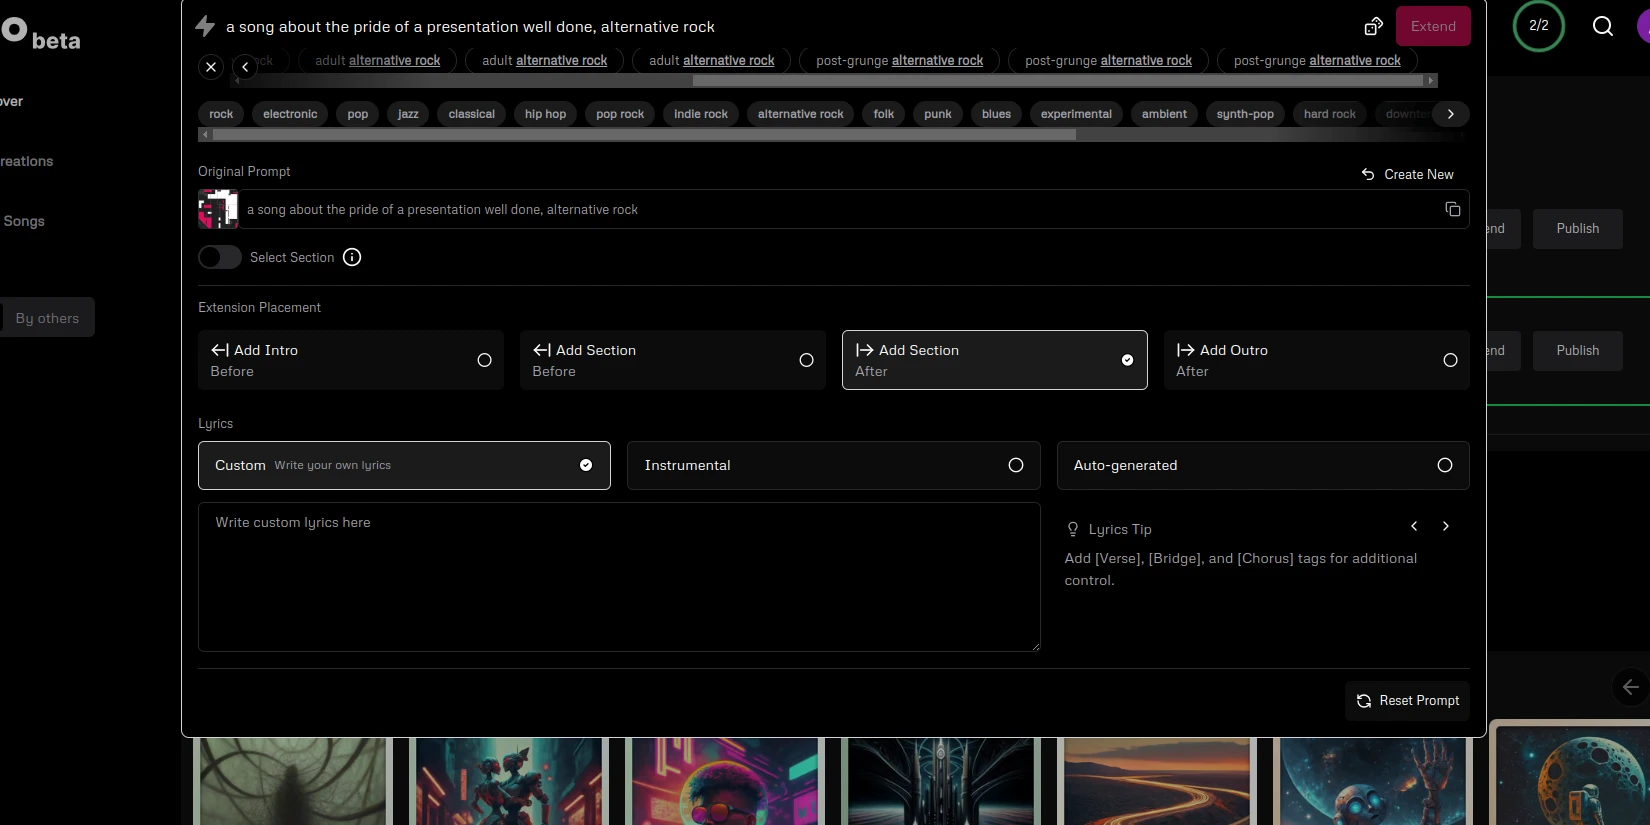This screenshot has height=825, width=1650.
Task: Click the share icon beside Extend
Action: pos(1373,26)
